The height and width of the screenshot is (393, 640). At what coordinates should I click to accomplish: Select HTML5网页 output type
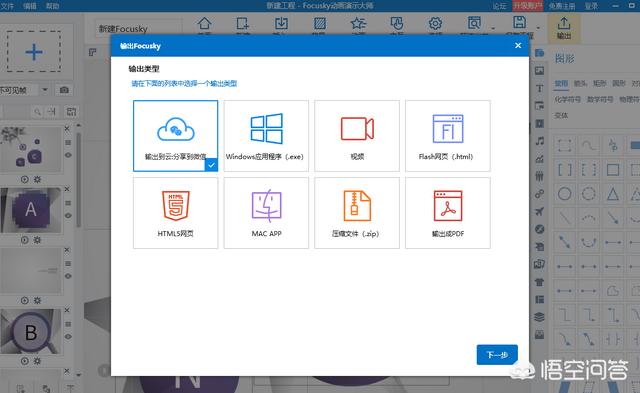[x=176, y=213]
